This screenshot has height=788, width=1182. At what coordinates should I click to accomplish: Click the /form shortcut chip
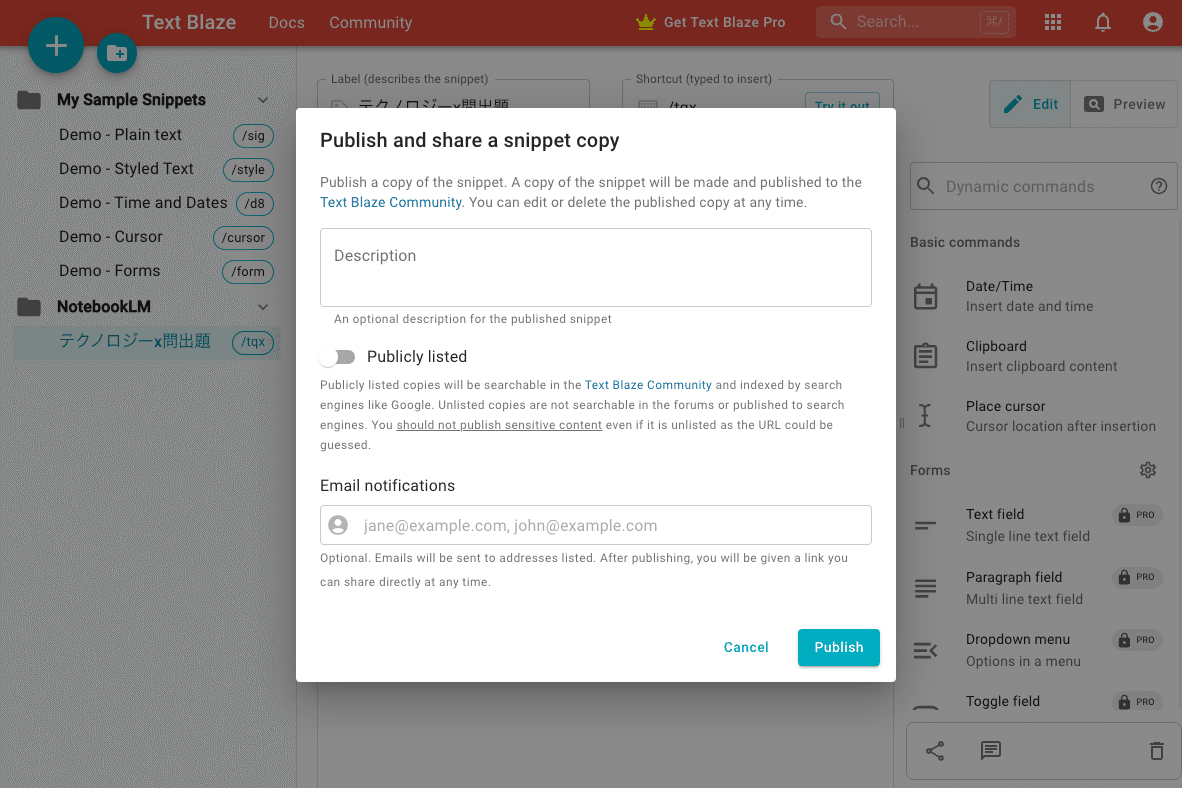click(248, 271)
